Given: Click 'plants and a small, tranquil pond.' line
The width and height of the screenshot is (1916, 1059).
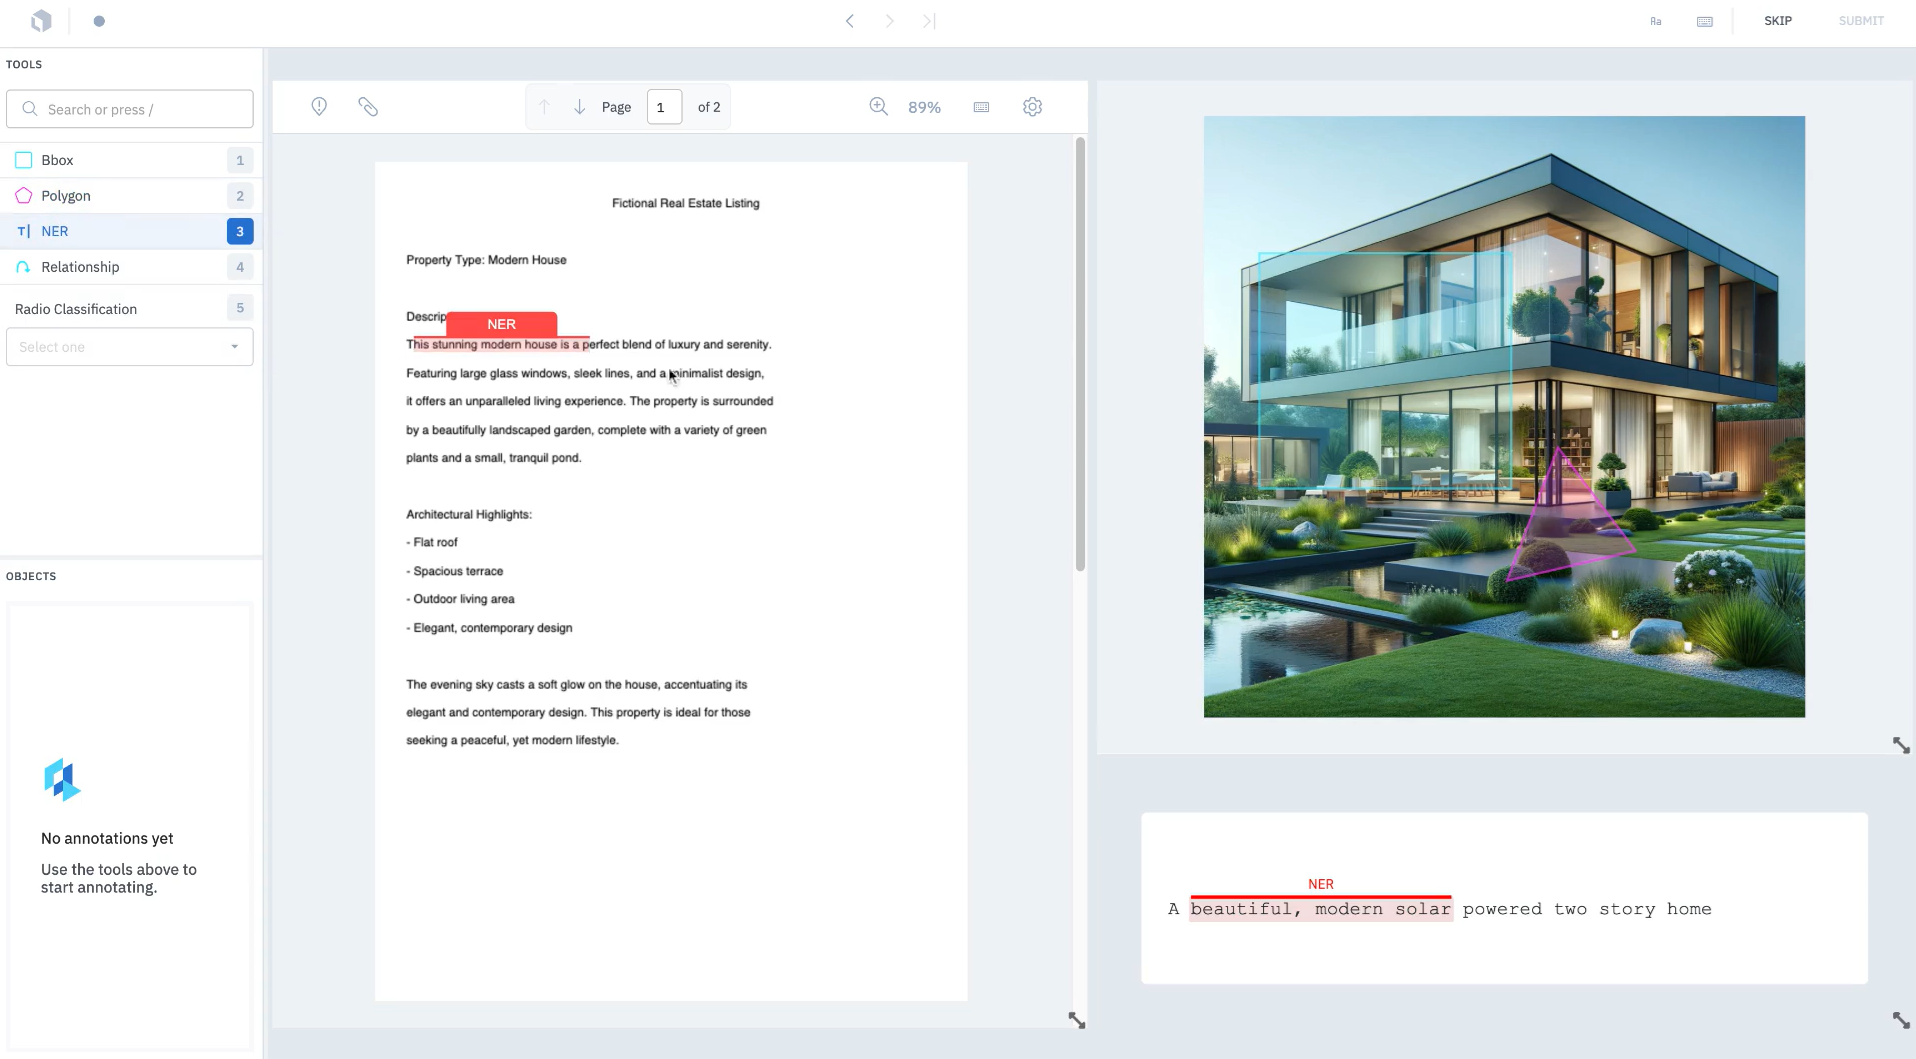Looking at the screenshot, I should click(x=494, y=458).
